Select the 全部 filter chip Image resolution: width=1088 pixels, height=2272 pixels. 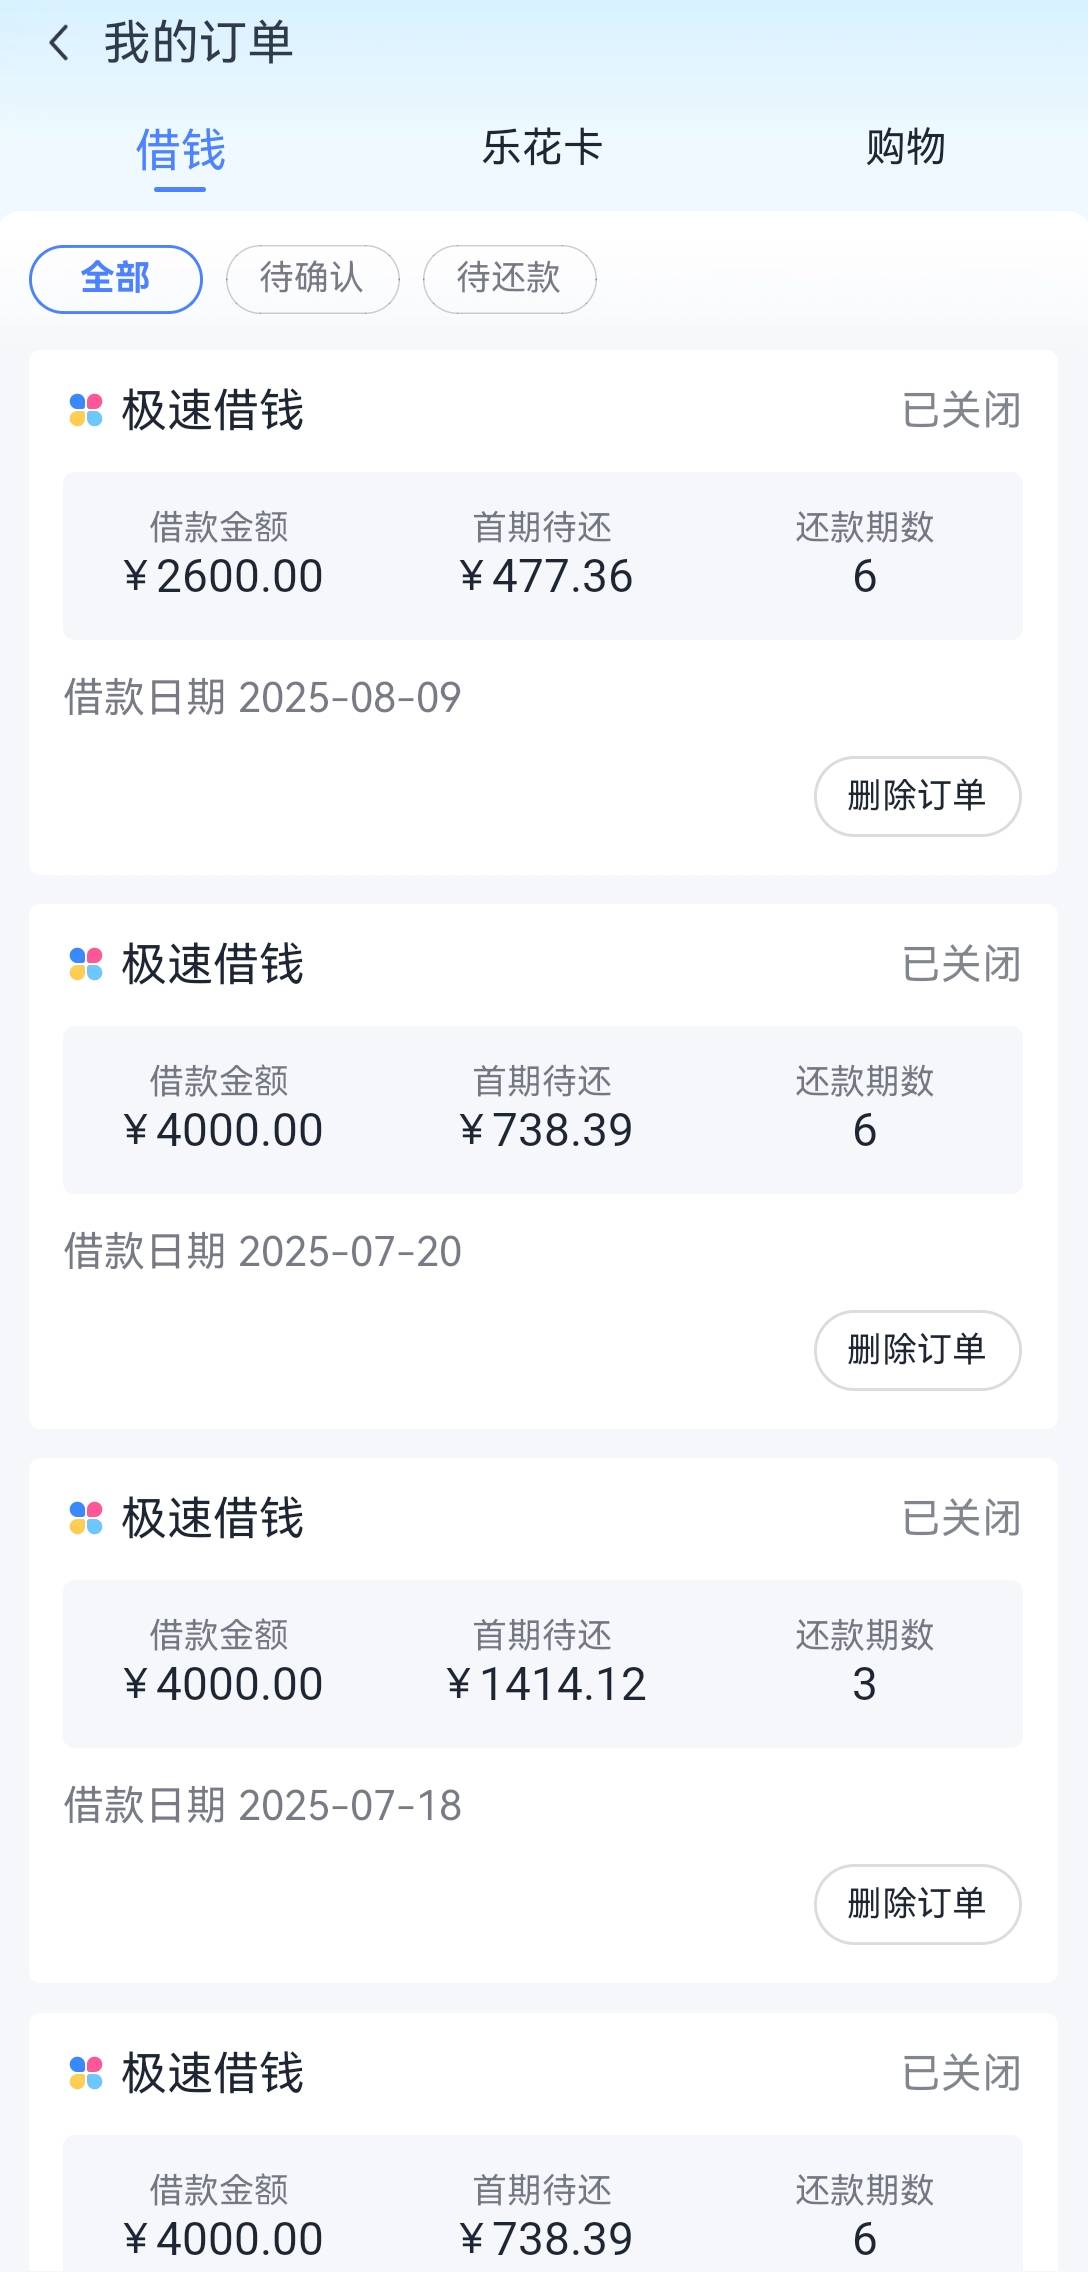point(116,279)
